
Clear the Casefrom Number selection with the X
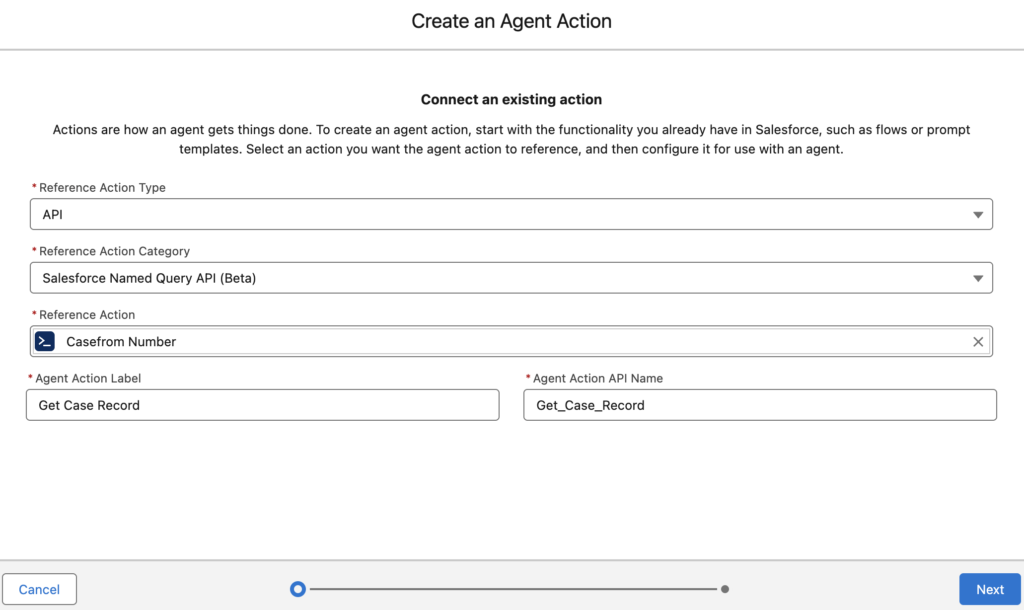[978, 340]
